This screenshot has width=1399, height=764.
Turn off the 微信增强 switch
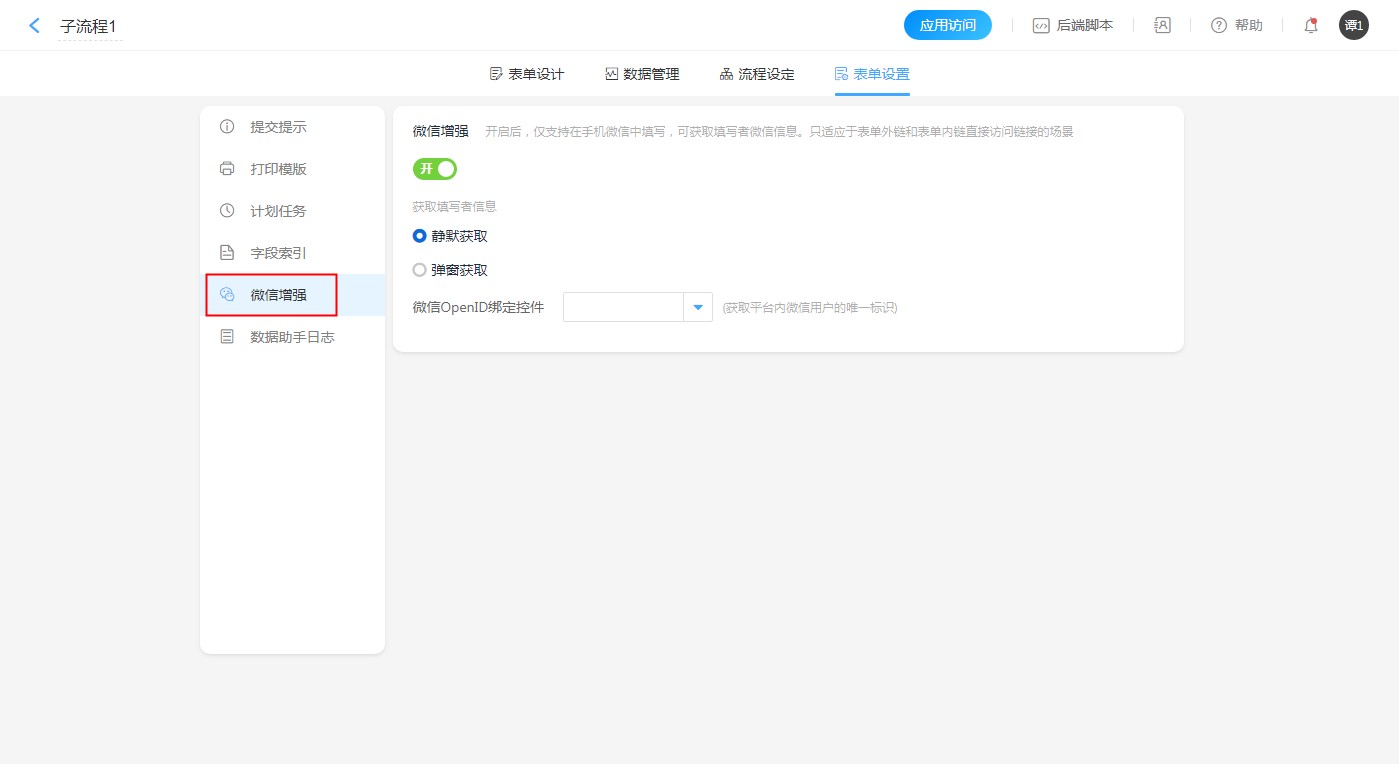pos(435,169)
